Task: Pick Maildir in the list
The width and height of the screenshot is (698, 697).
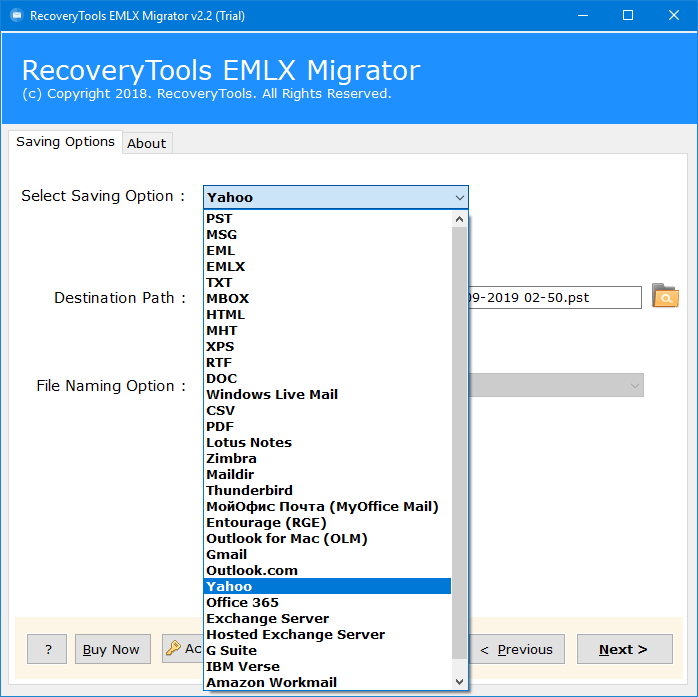Action: [x=327, y=475]
